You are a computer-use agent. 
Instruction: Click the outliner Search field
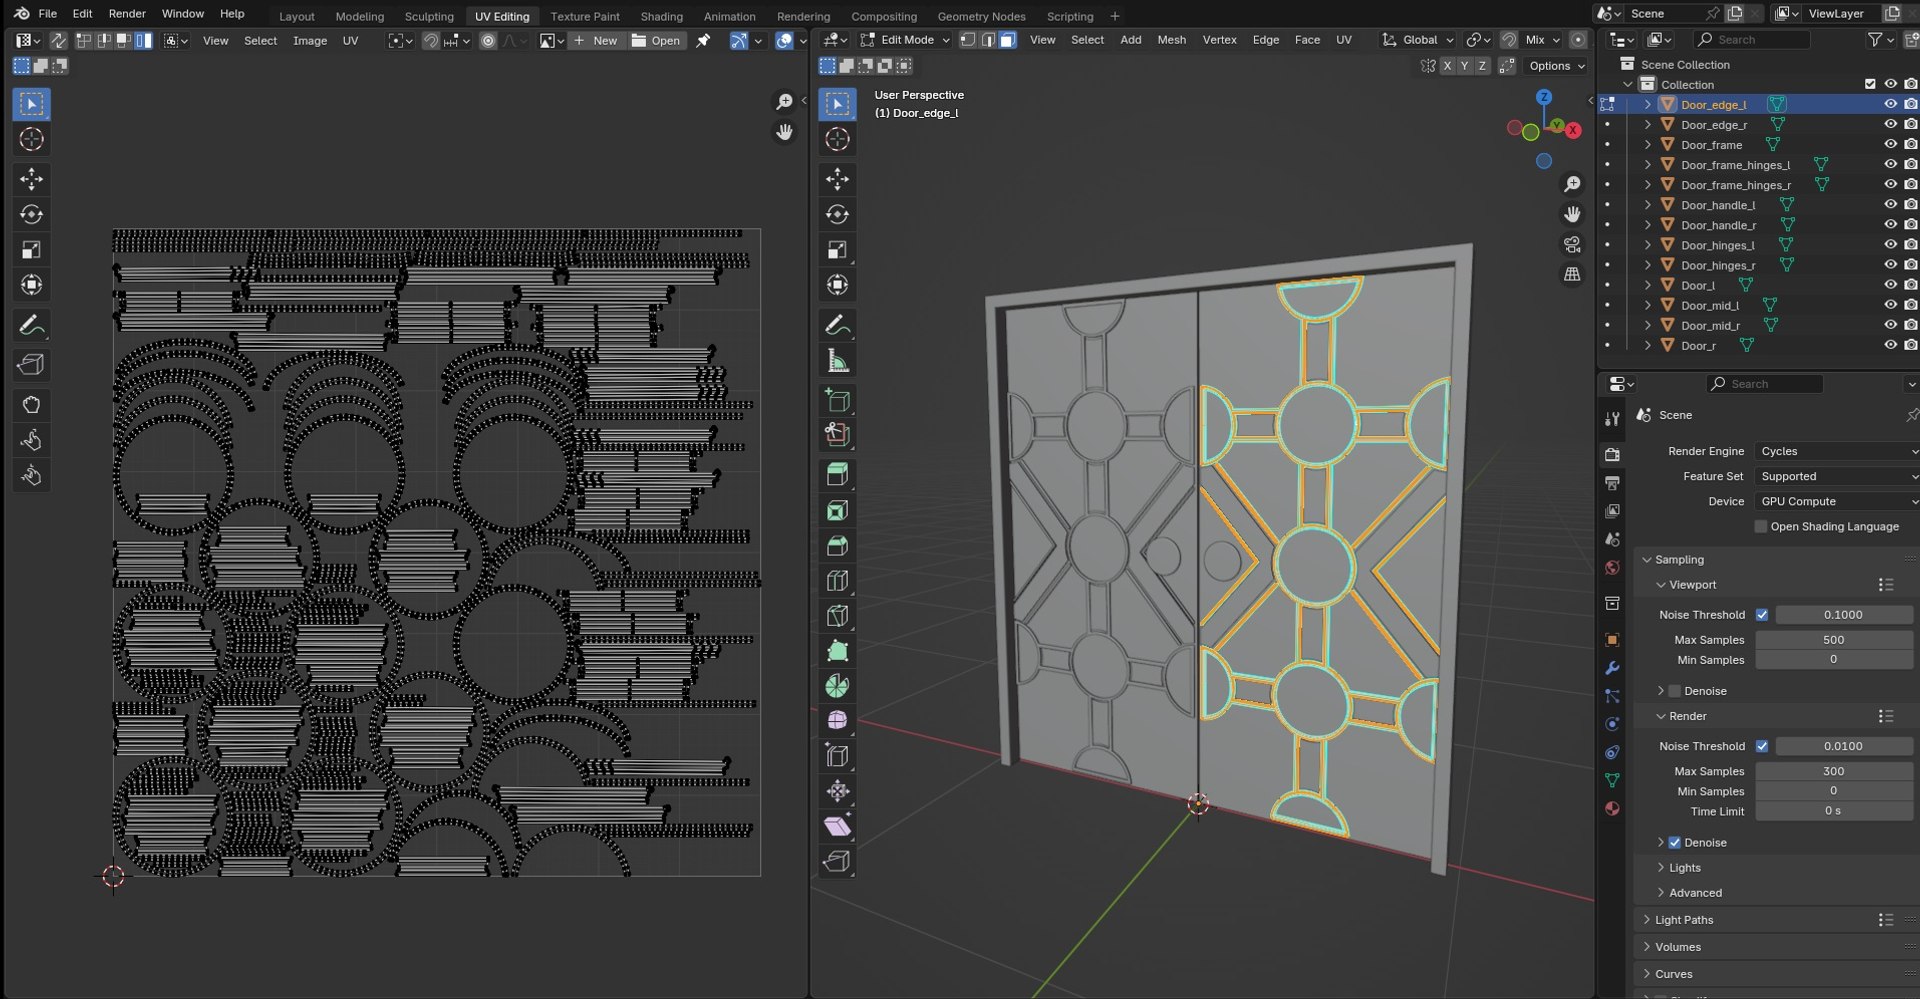tap(1752, 40)
